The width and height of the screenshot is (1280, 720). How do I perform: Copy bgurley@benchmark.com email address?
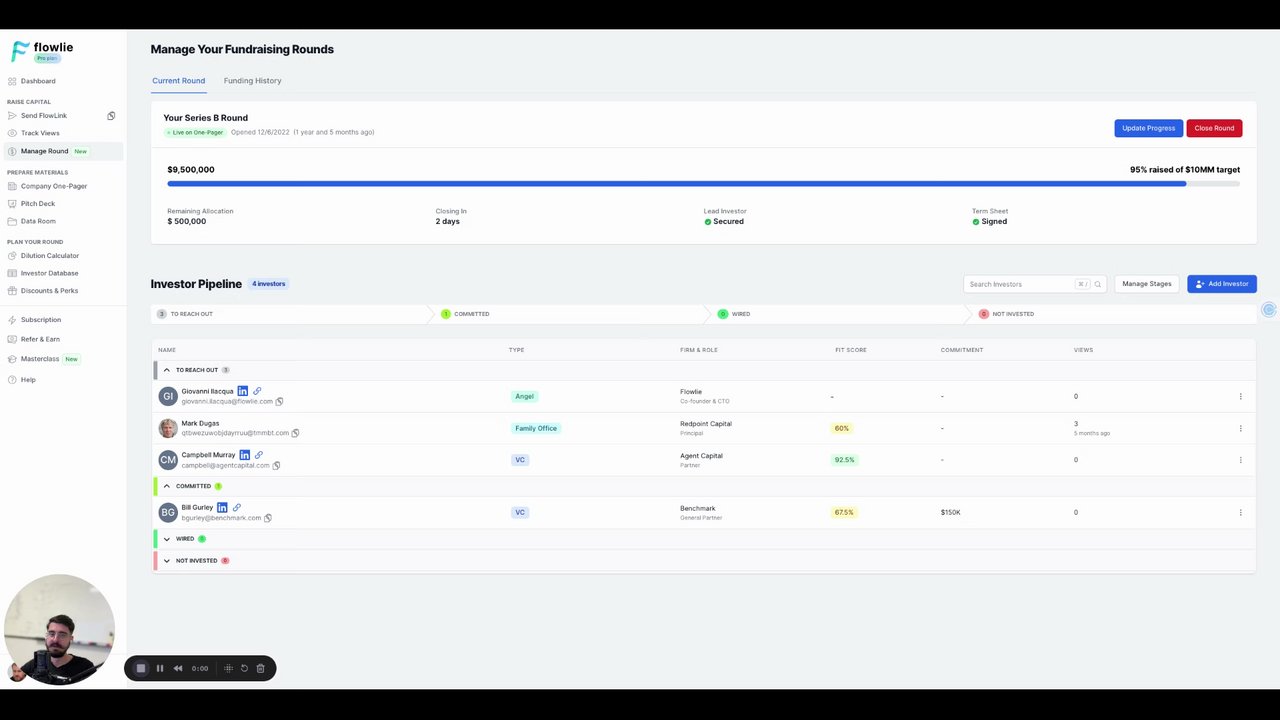point(267,518)
